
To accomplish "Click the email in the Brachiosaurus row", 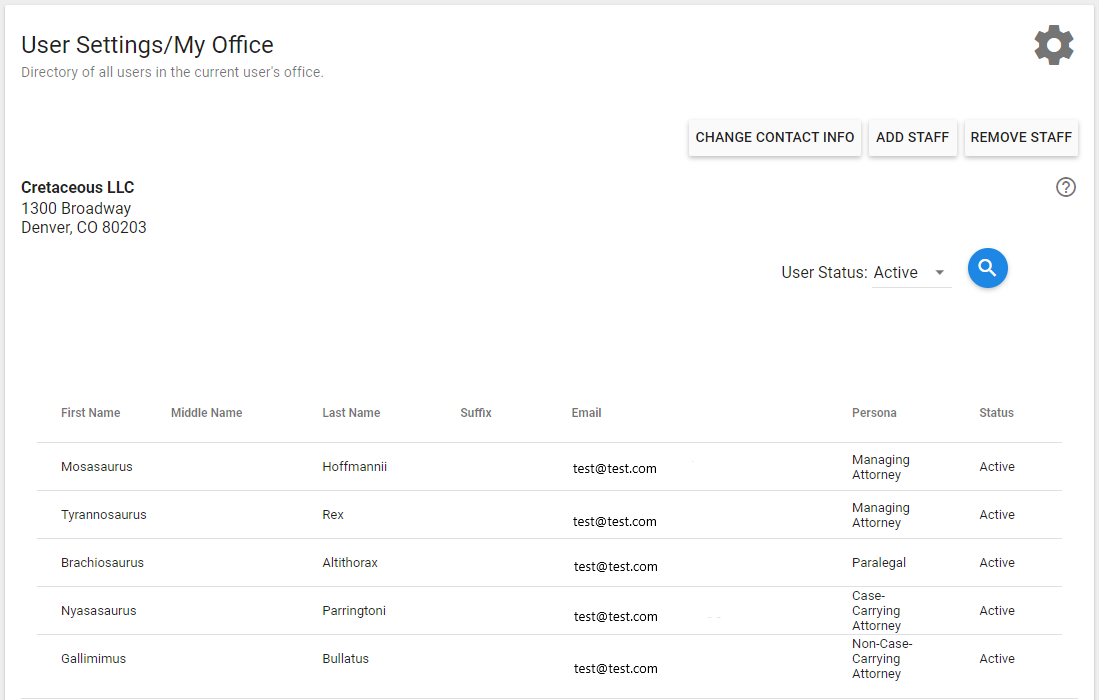I will point(615,567).
